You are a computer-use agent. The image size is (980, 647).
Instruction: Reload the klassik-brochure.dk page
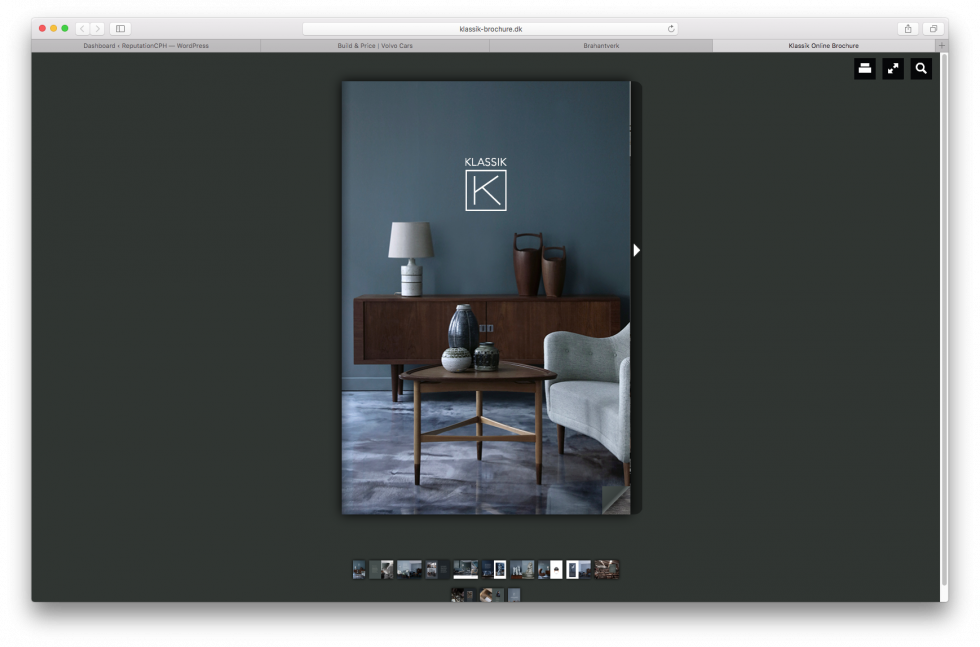(671, 29)
